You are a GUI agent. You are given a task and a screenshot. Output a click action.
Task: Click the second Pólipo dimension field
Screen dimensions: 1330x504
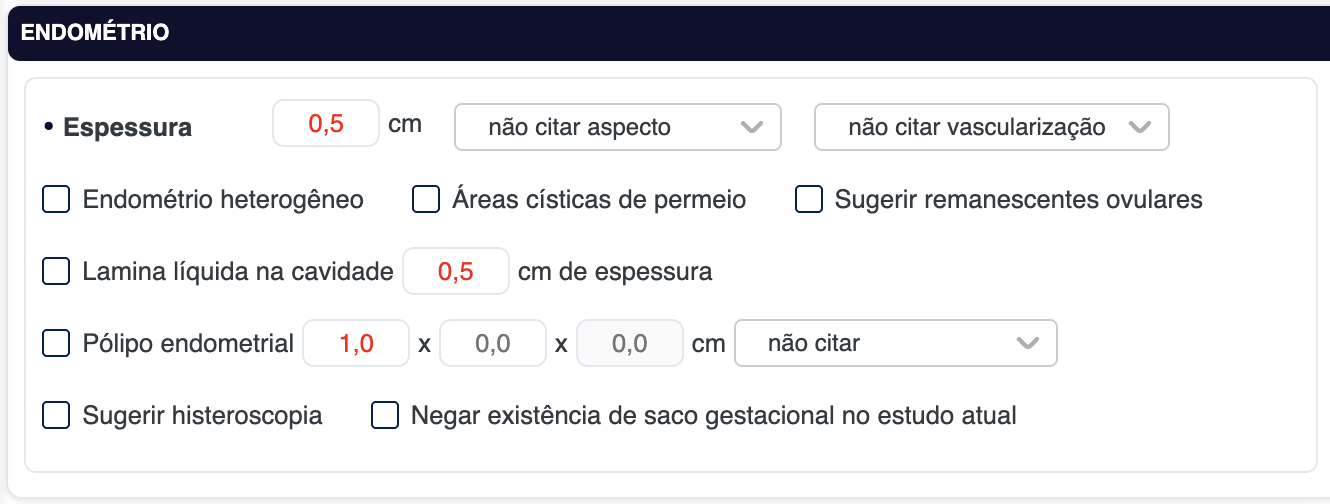tap(493, 344)
